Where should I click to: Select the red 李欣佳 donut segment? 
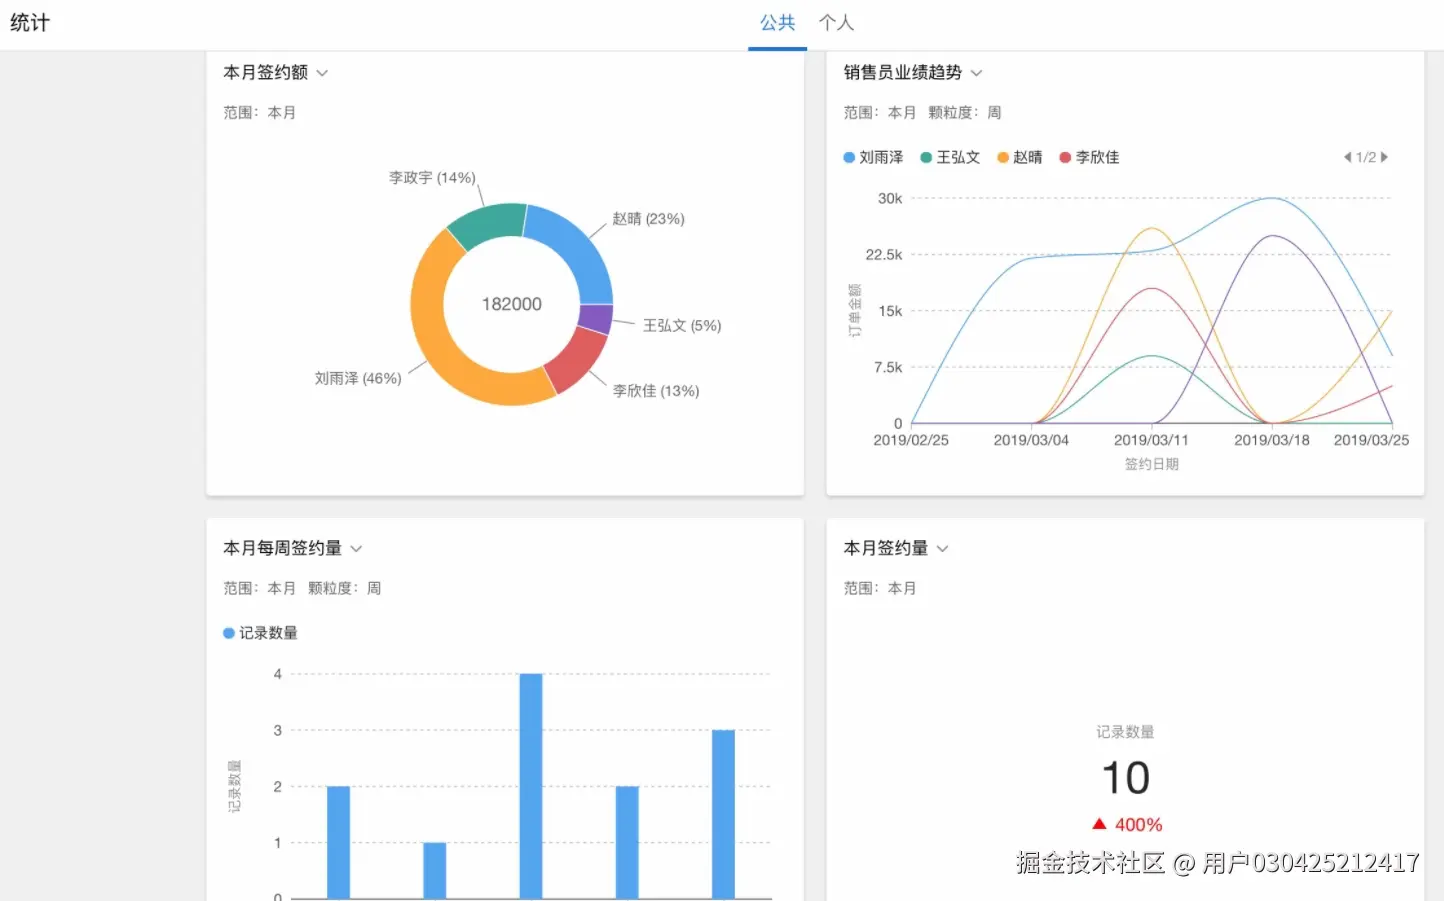pos(579,361)
